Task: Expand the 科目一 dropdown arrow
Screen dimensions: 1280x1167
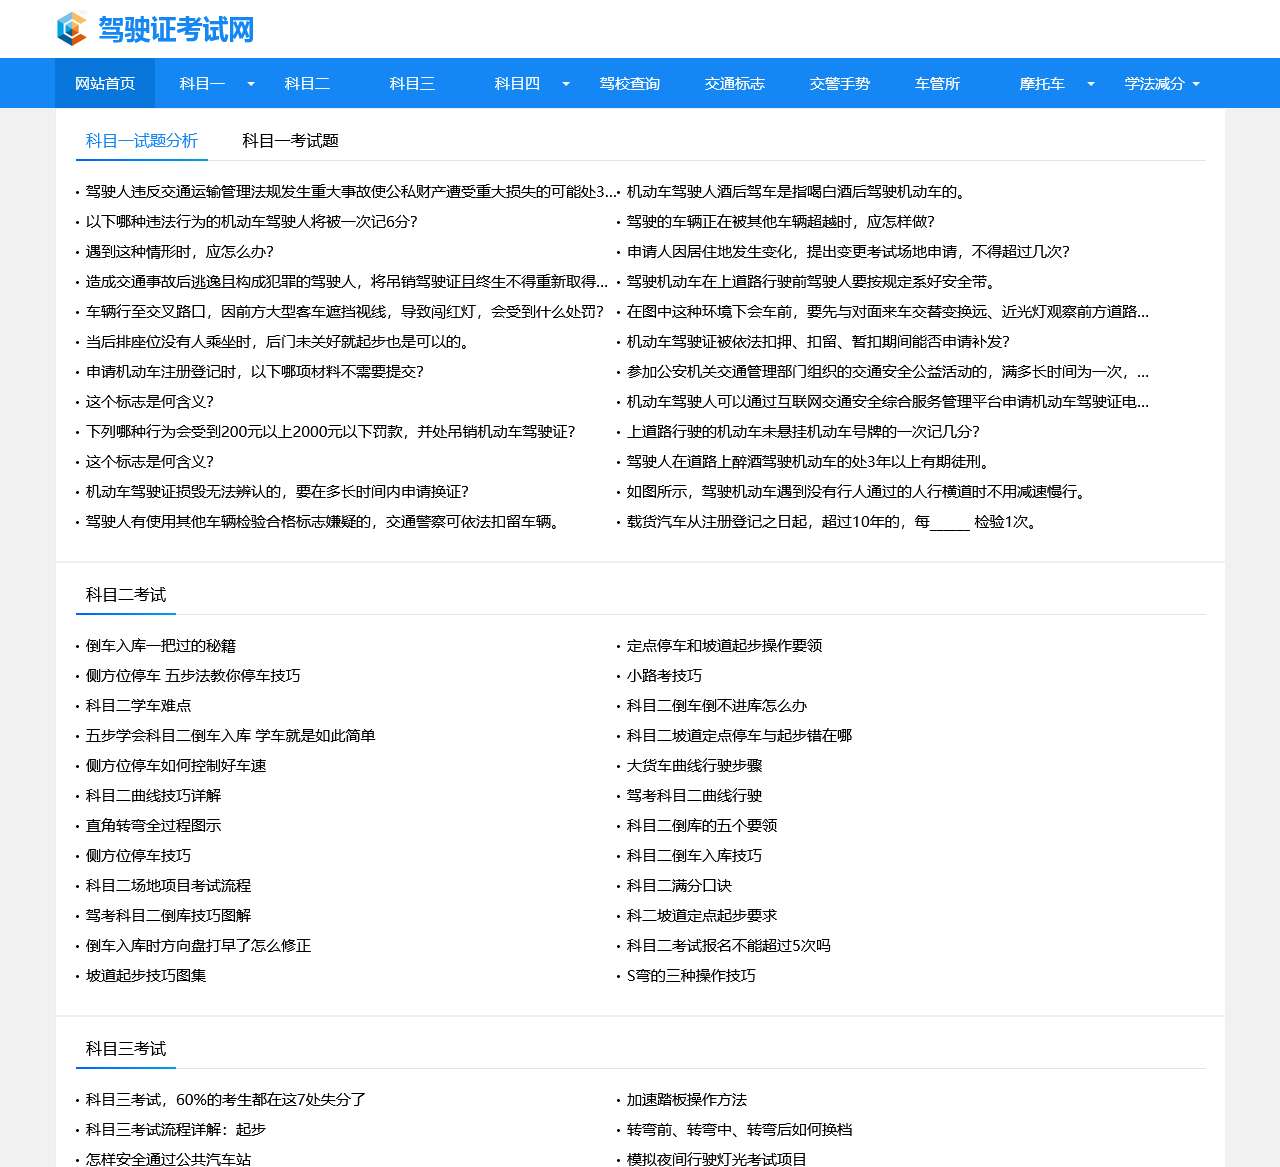Action: pos(251,84)
